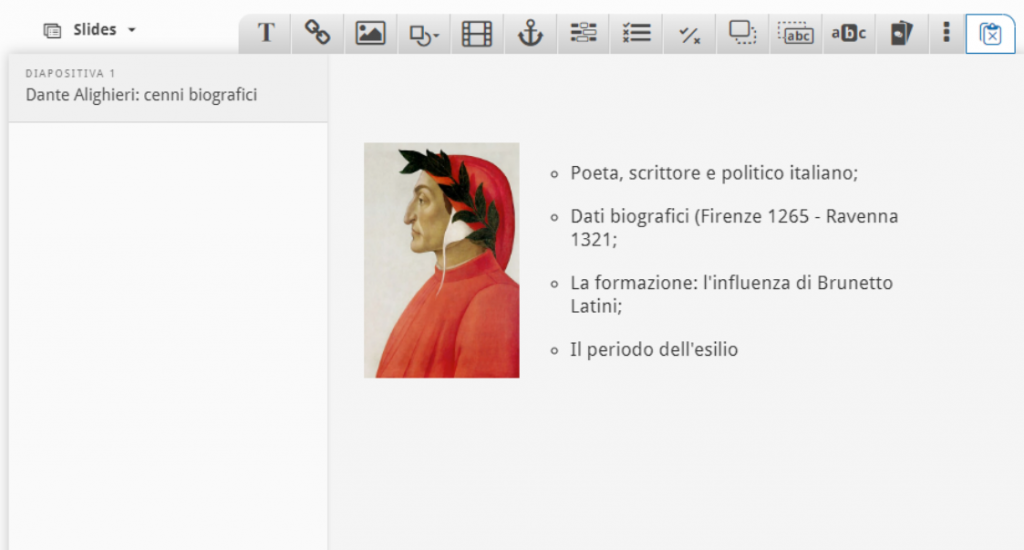Insert a video with film icon
Viewport: 1024px width, 550px height.
pos(477,33)
